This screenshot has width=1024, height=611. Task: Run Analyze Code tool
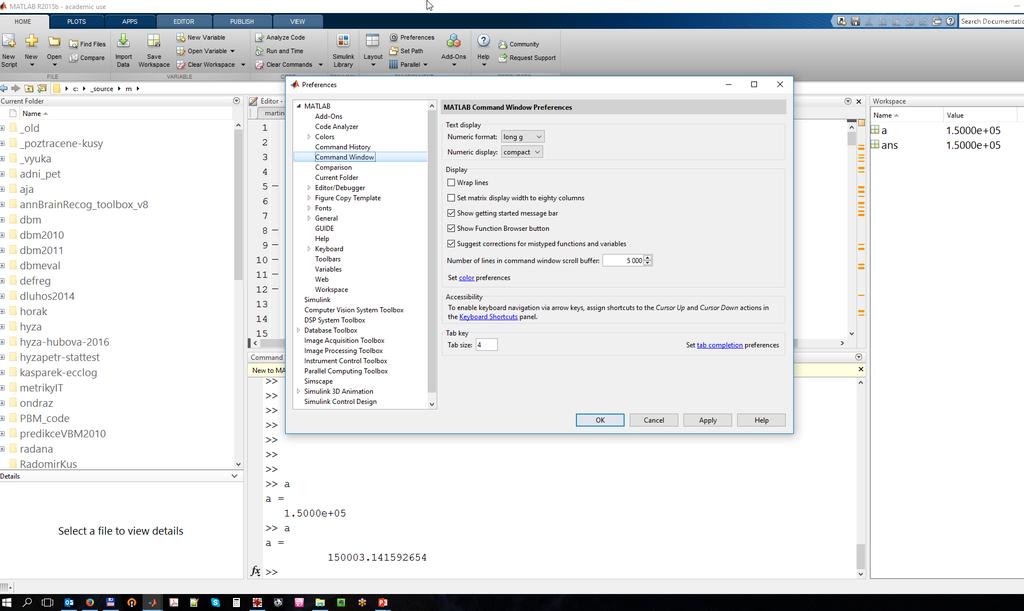(x=280, y=37)
